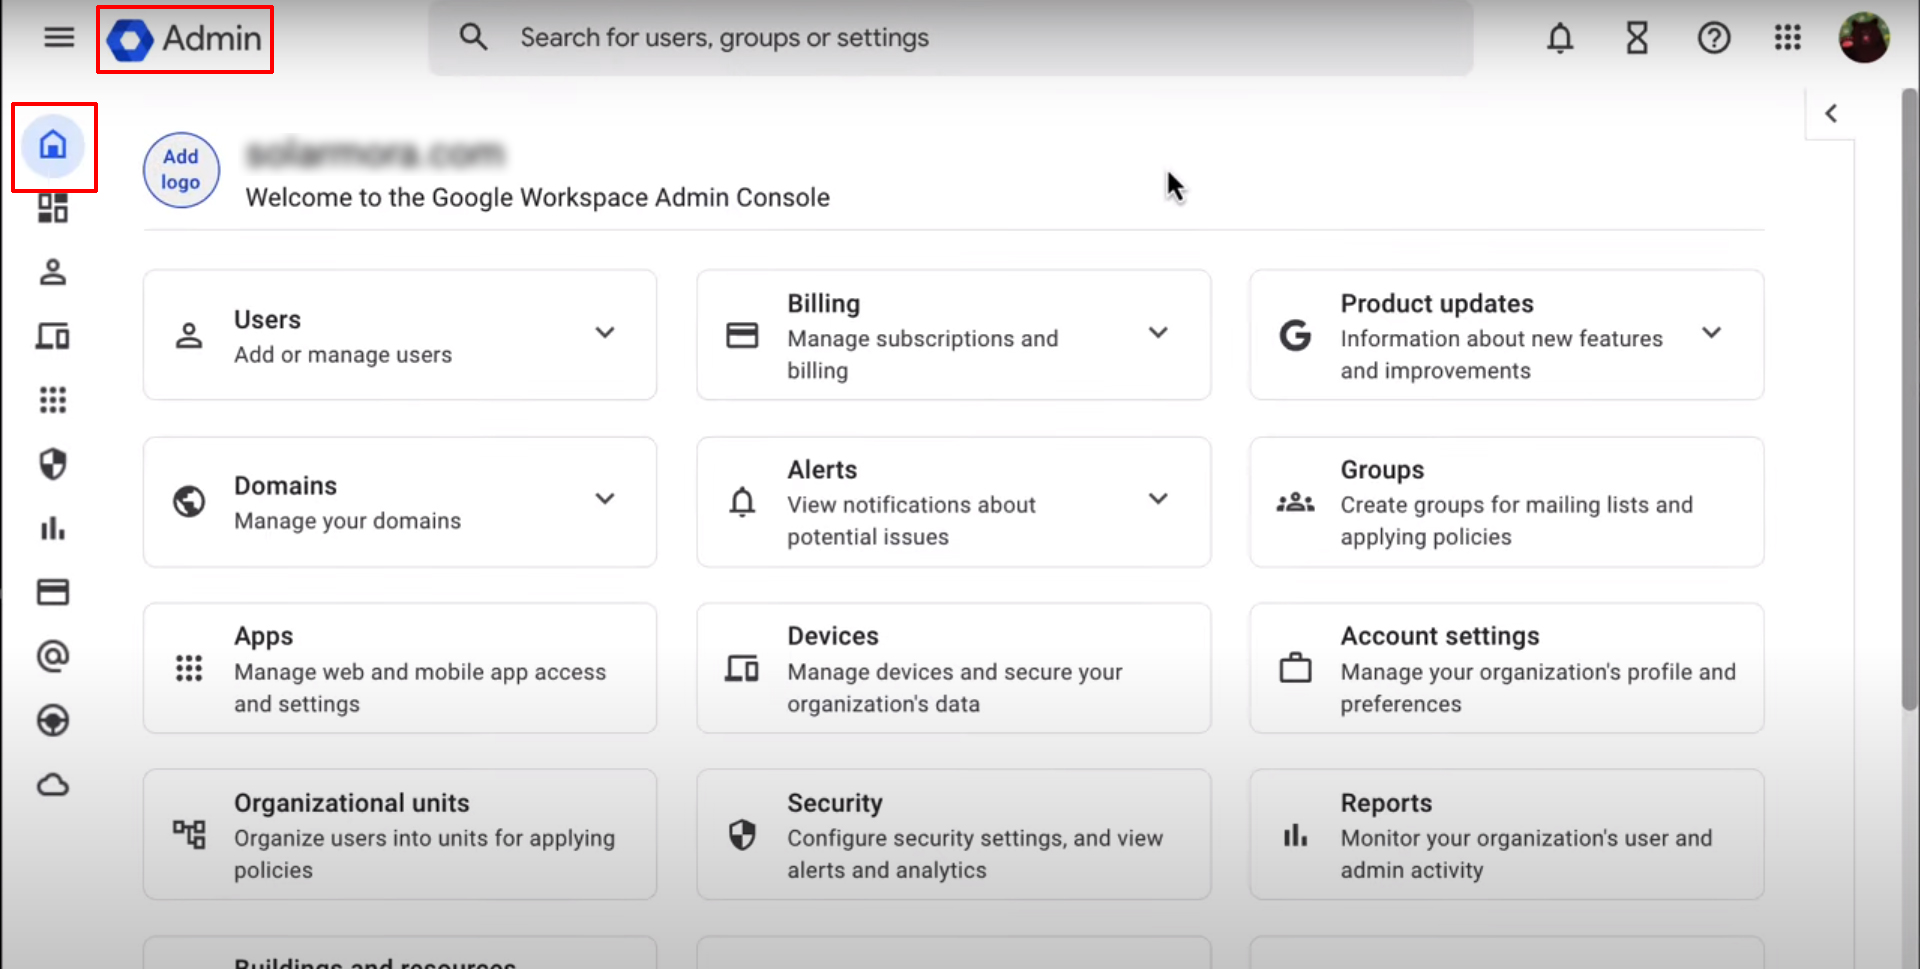Open the notifications bell in header
This screenshot has width=1920, height=969.
coord(1560,39)
